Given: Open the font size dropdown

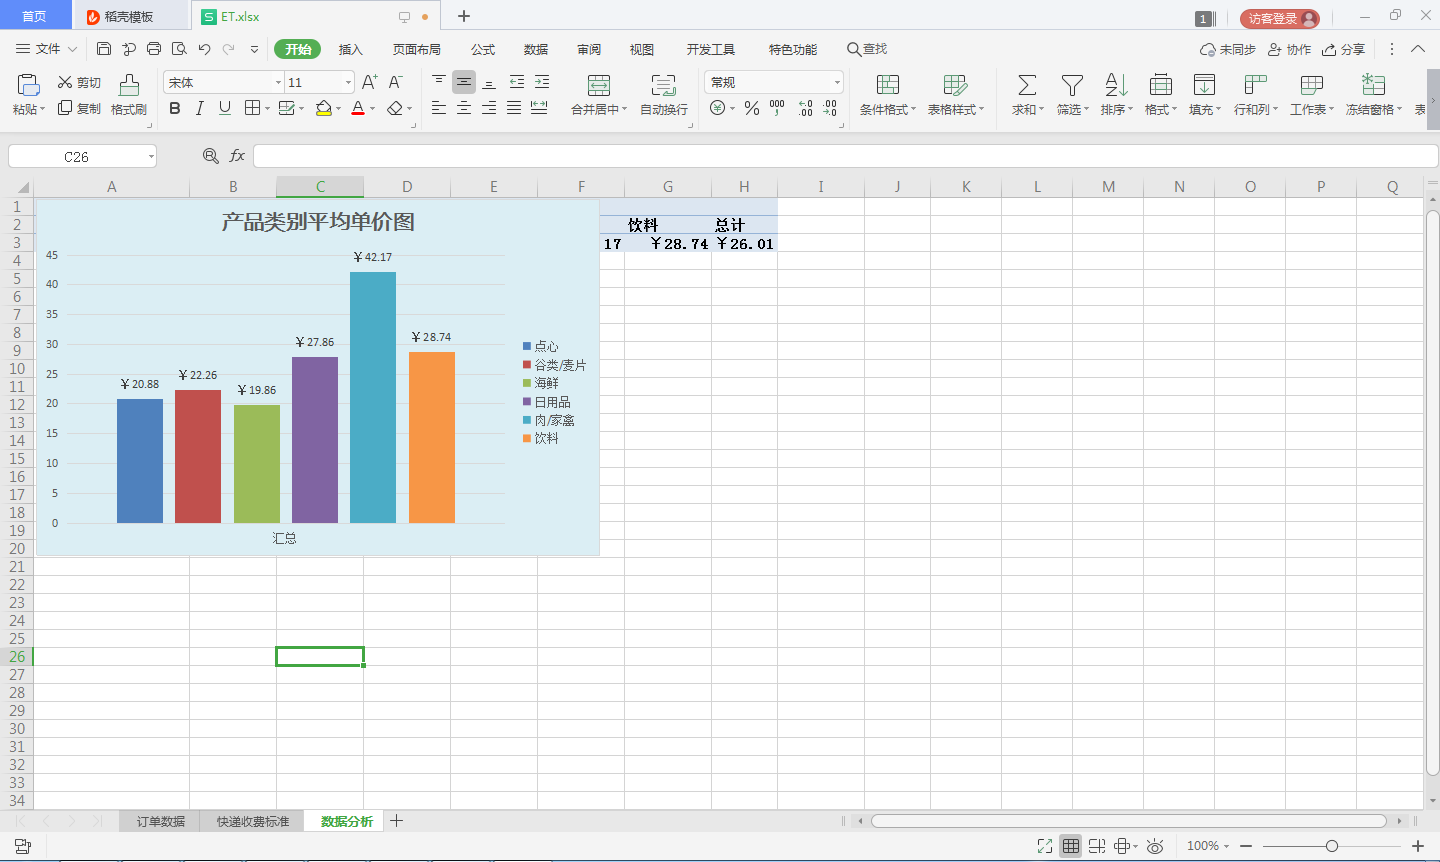Looking at the screenshot, I should [348, 82].
